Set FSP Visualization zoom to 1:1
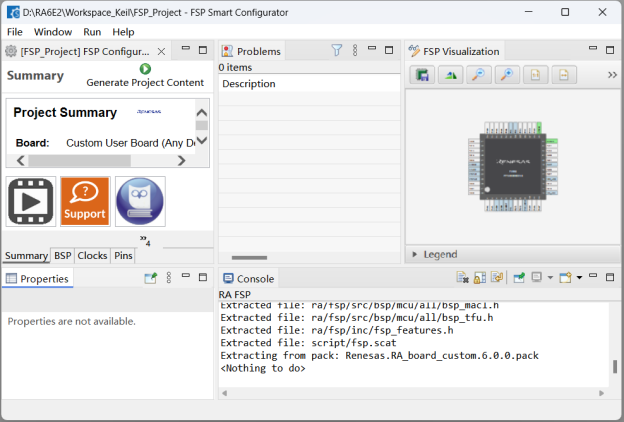624x422 pixels. [536, 75]
